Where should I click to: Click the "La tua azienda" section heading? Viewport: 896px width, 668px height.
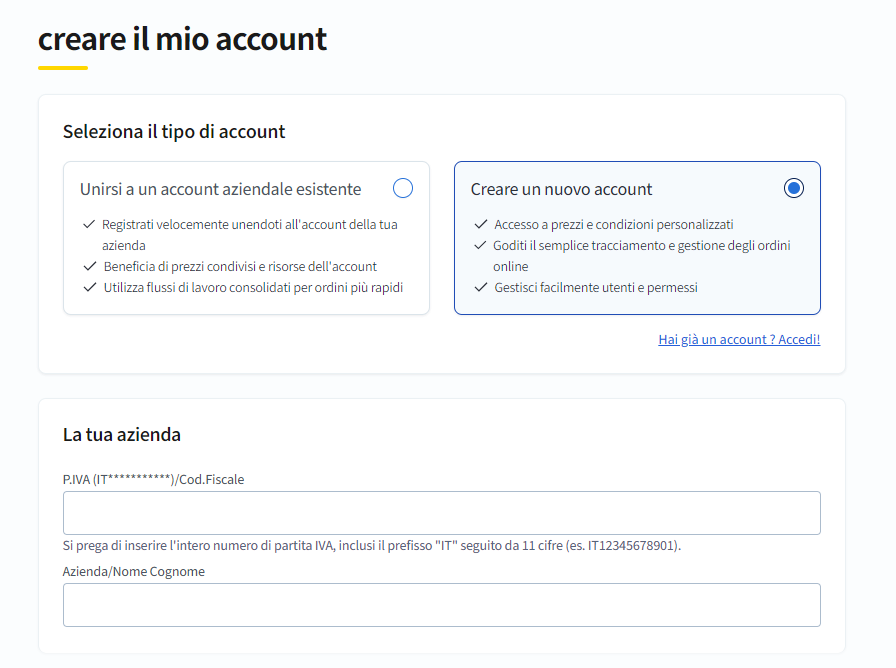(122, 434)
